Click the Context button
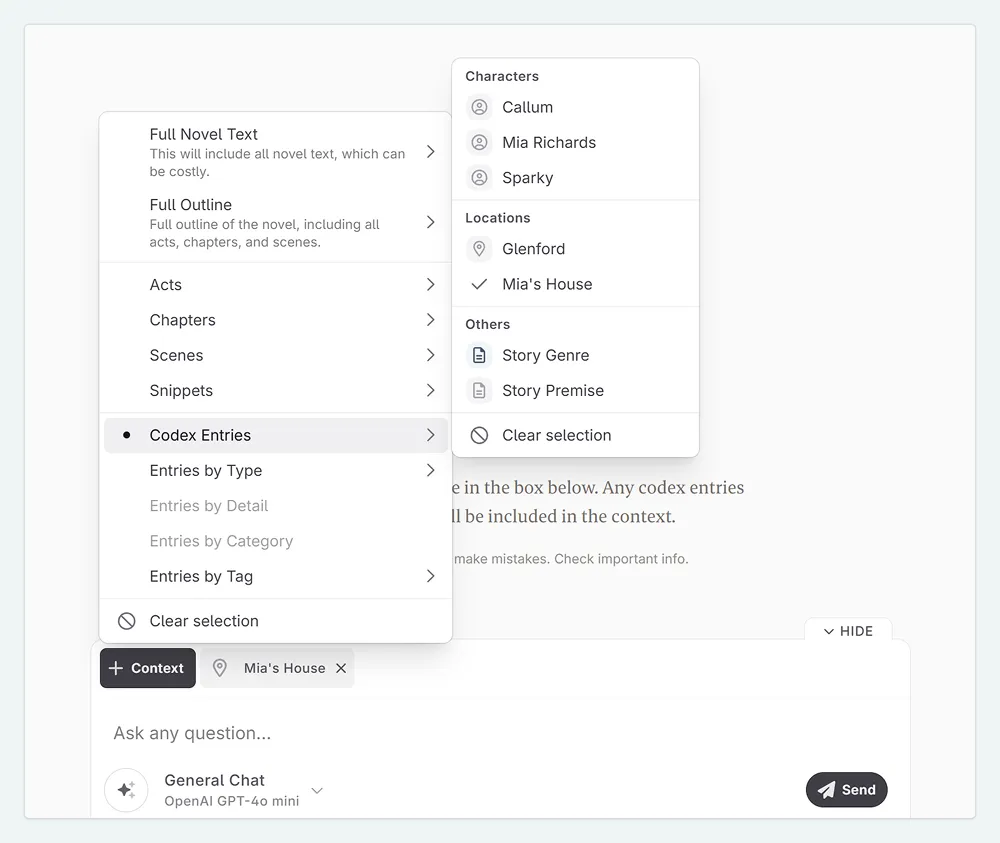This screenshot has width=1000, height=843. pyautogui.click(x=147, y=668)
